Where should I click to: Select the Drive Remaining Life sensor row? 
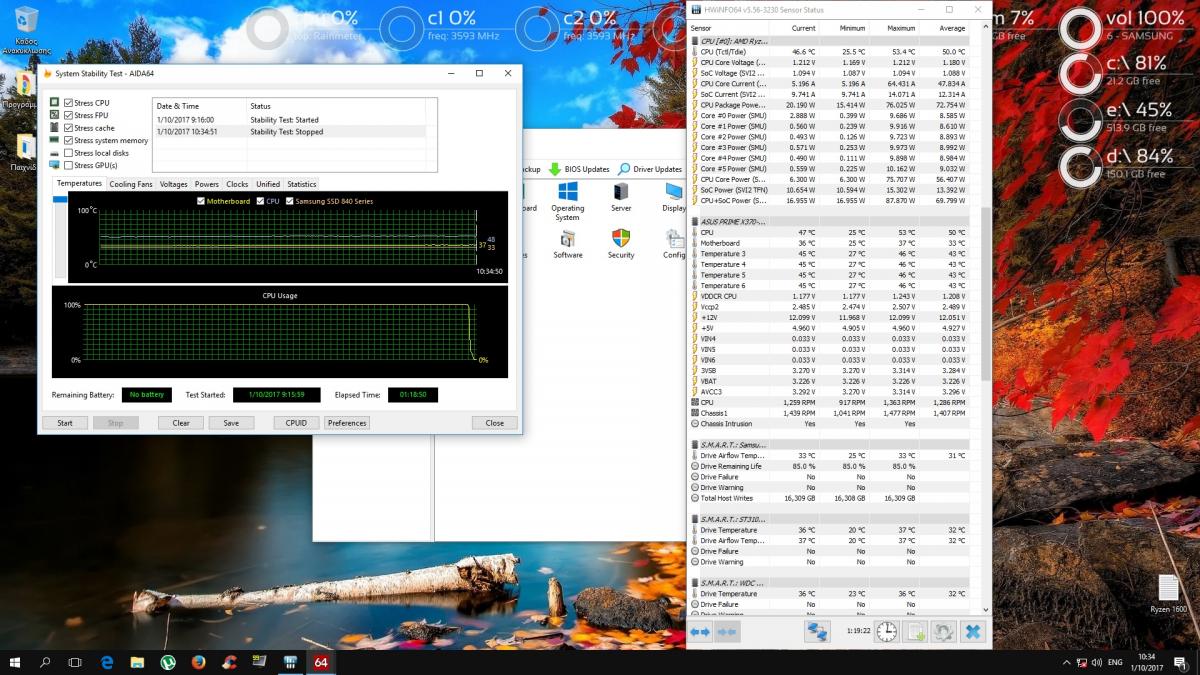coord(829,466)
